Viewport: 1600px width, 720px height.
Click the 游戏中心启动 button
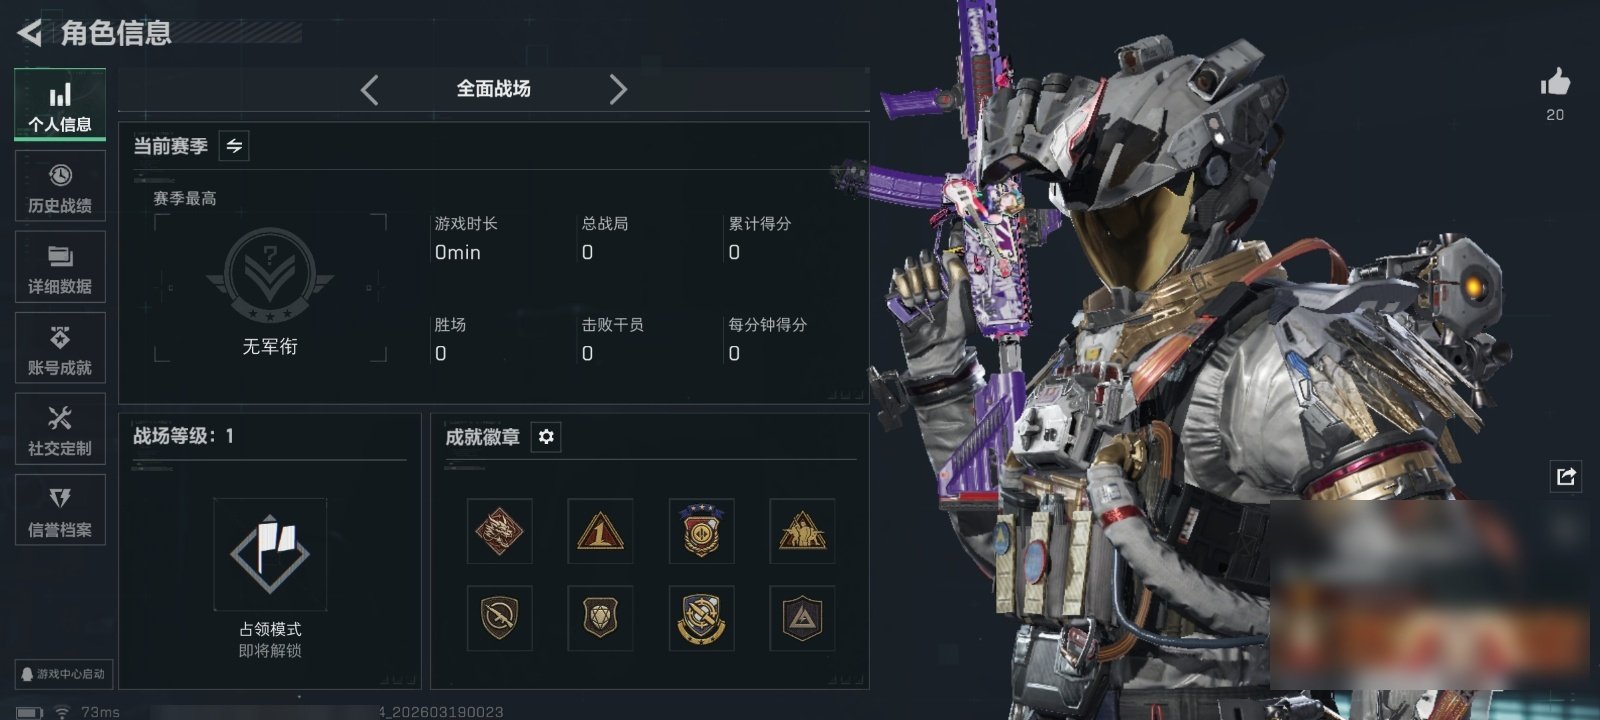[63, 674]
